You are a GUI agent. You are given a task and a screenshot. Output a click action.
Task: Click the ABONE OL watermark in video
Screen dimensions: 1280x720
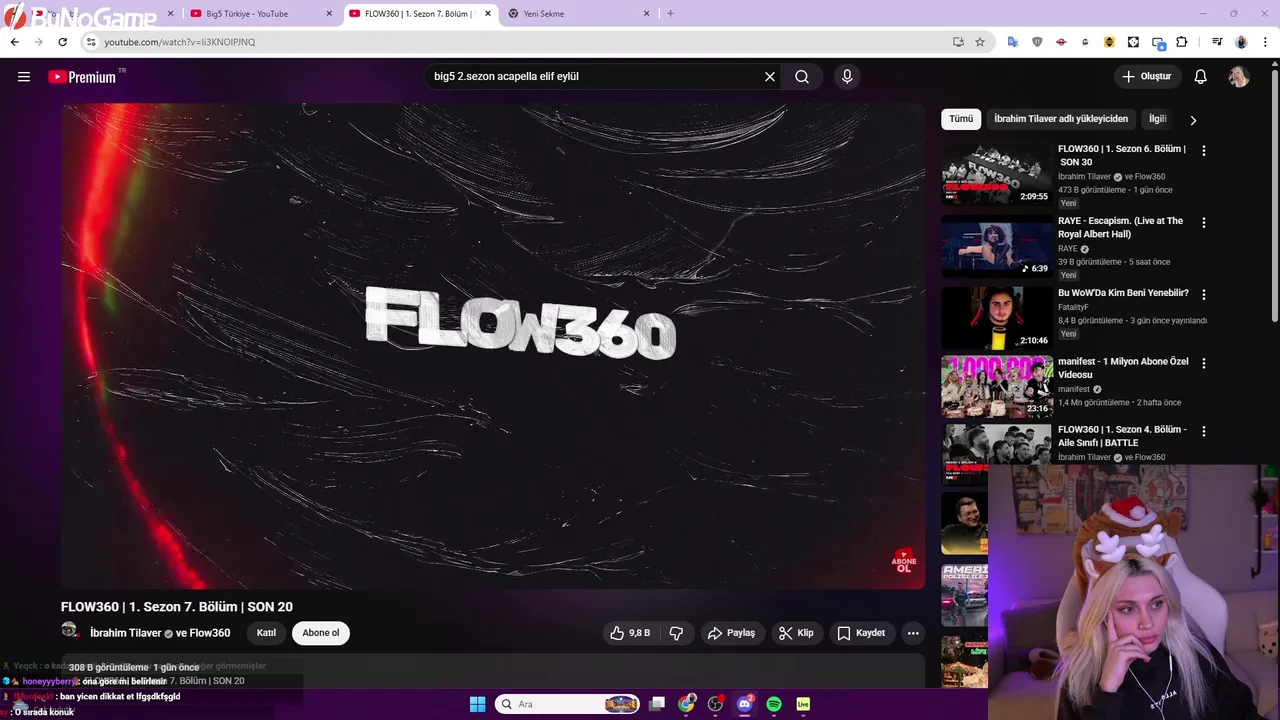click(x=904, y=561)
